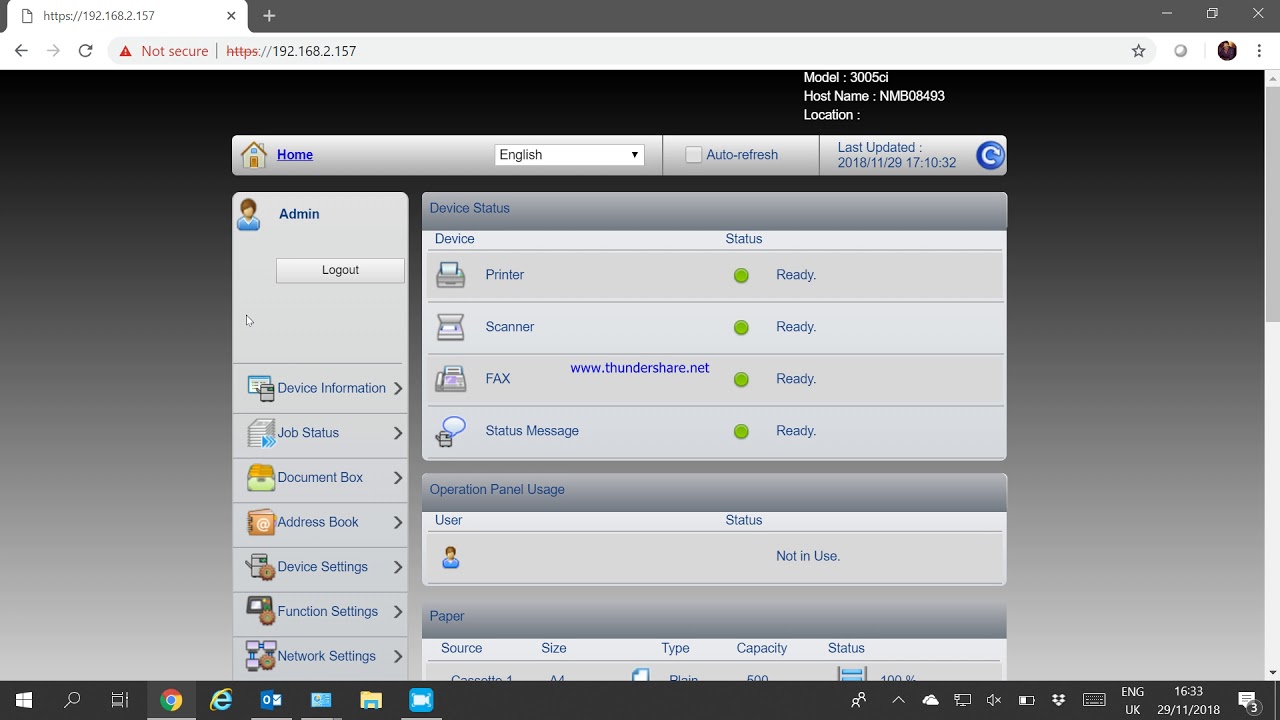Expand Device Settings chevron
This screenshot has width=1280, height=720.
click(398, 567)
